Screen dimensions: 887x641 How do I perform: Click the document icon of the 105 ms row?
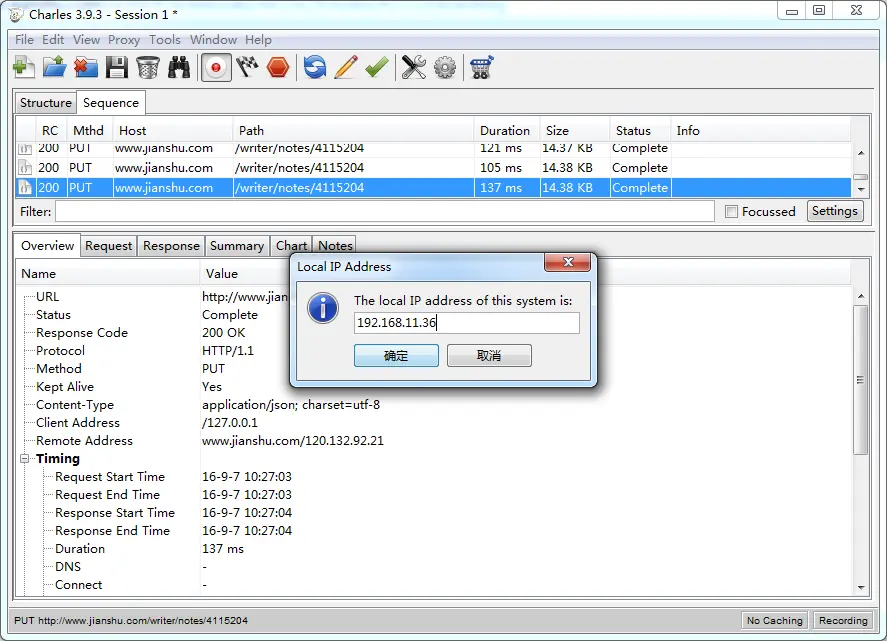(x=24, y=168)
